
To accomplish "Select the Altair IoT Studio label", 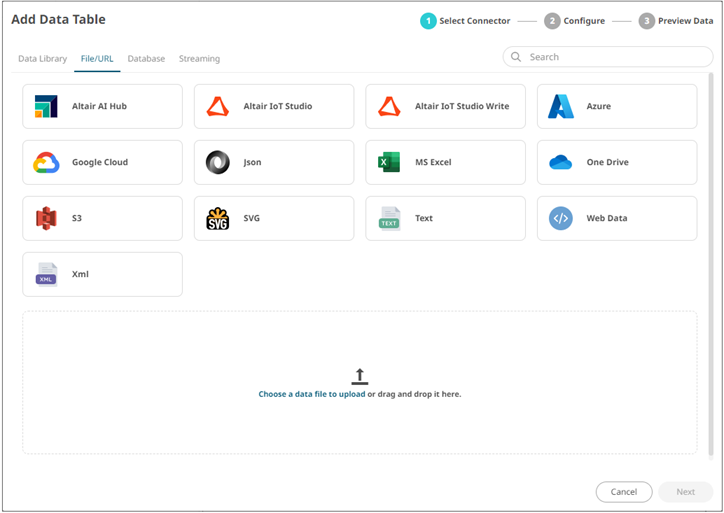I will pyautogui.click(x=278, y=106).
